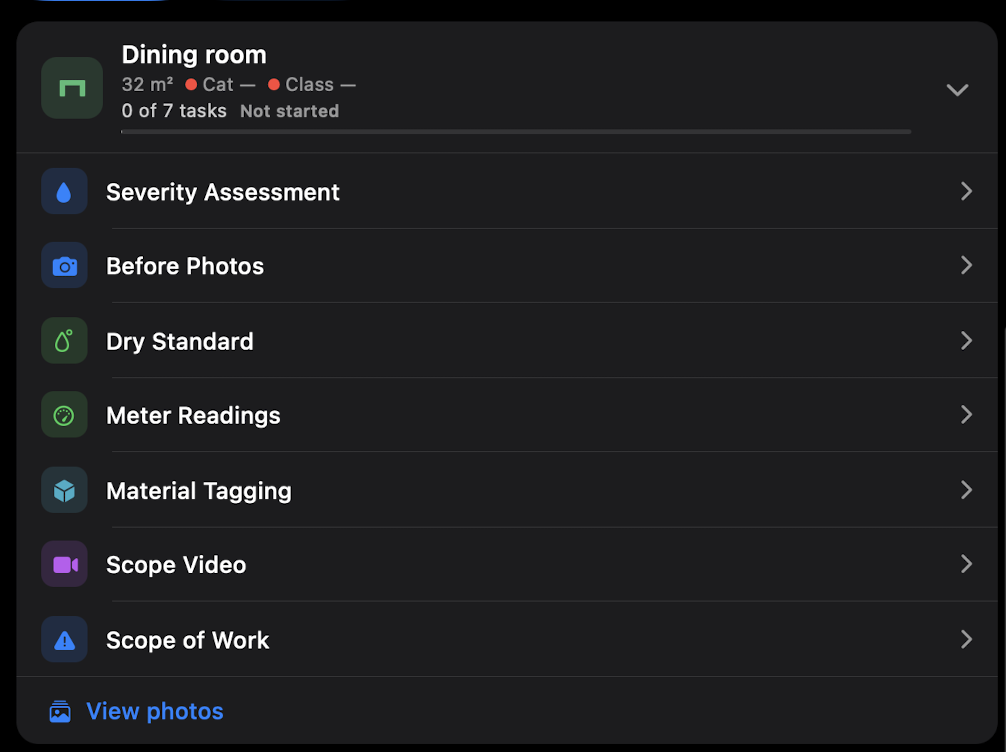The width and height of the screenshot is (1006, 752).
Task: Click the Dining room table icon
Action: coord(72,88)
